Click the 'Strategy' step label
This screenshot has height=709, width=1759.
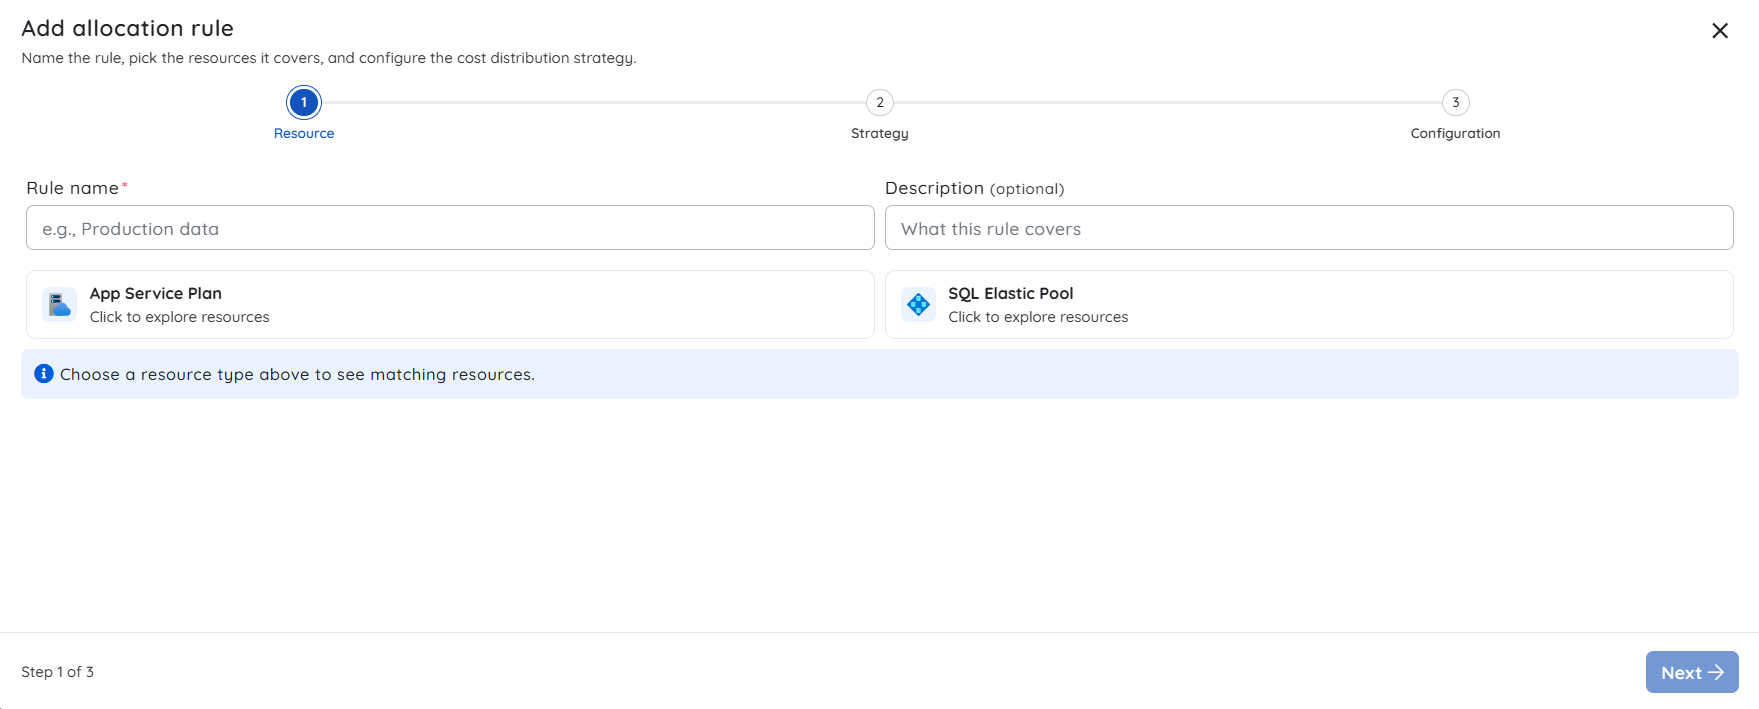[x=880, y=133]
